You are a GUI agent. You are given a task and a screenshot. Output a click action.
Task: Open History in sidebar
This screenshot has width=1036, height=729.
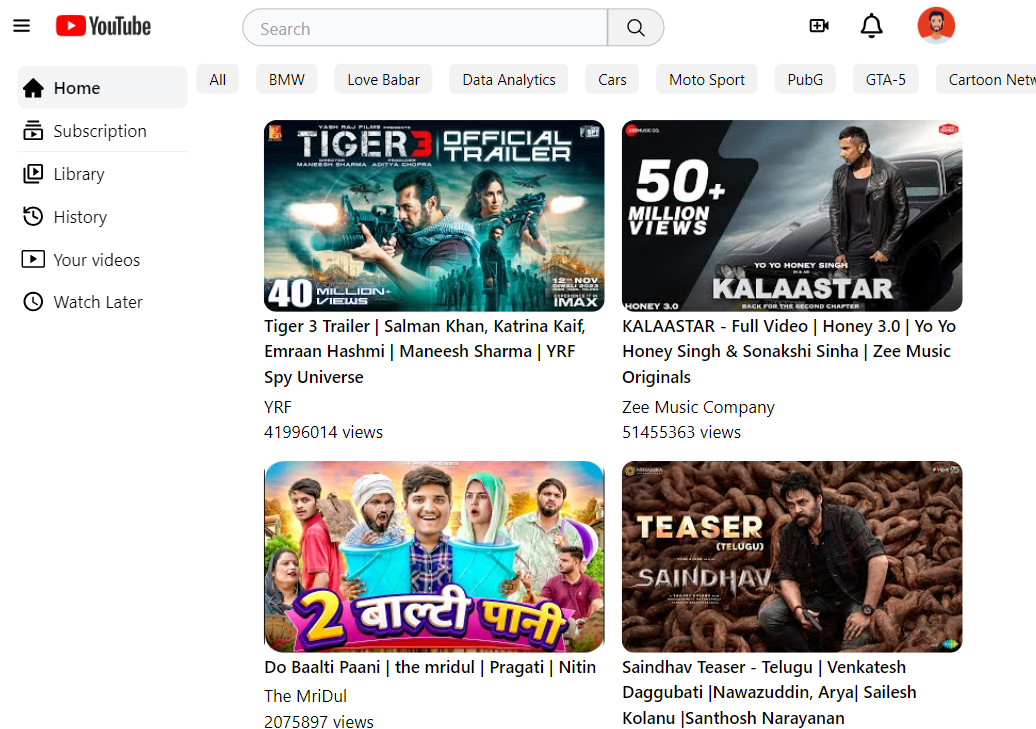102,217
